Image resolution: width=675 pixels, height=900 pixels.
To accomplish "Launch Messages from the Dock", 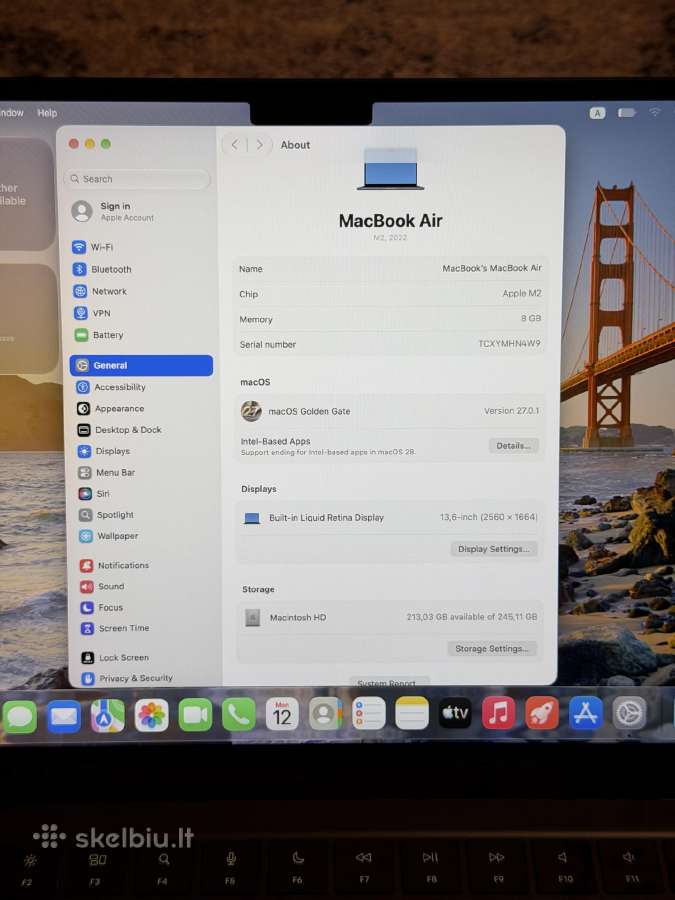I will [x=20, y=716].
